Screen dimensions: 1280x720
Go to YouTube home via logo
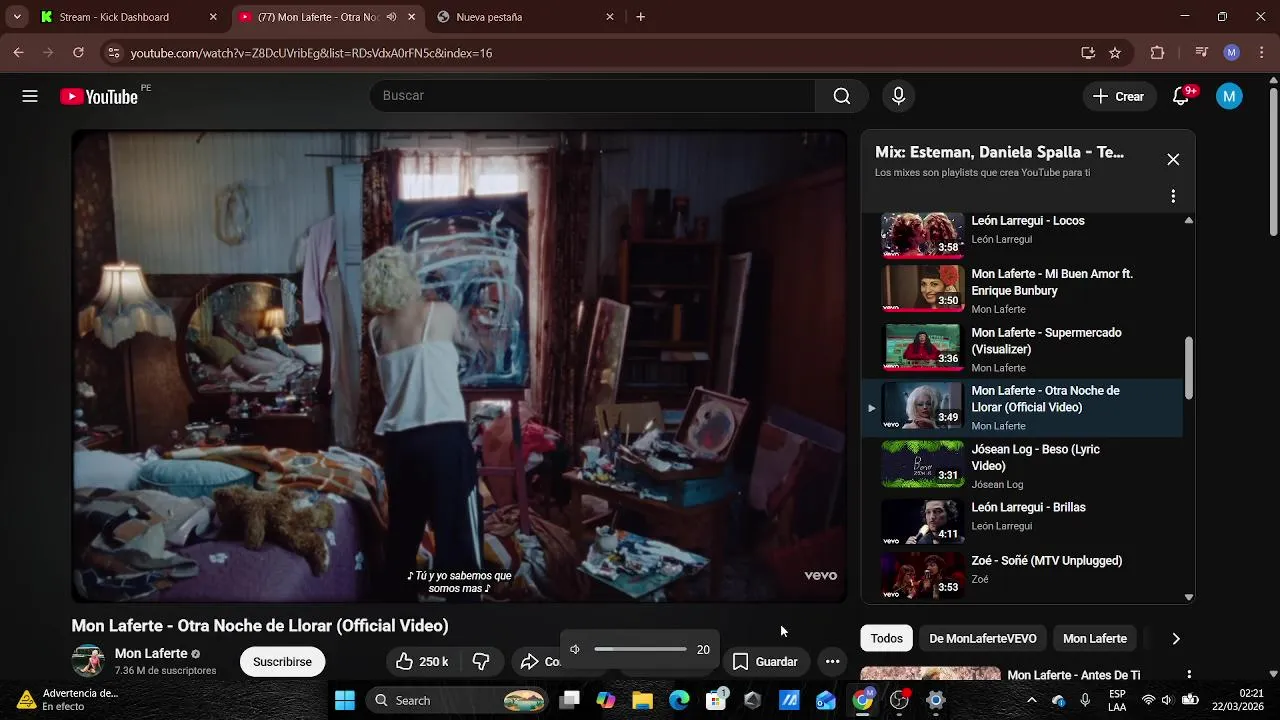(99, 96)
